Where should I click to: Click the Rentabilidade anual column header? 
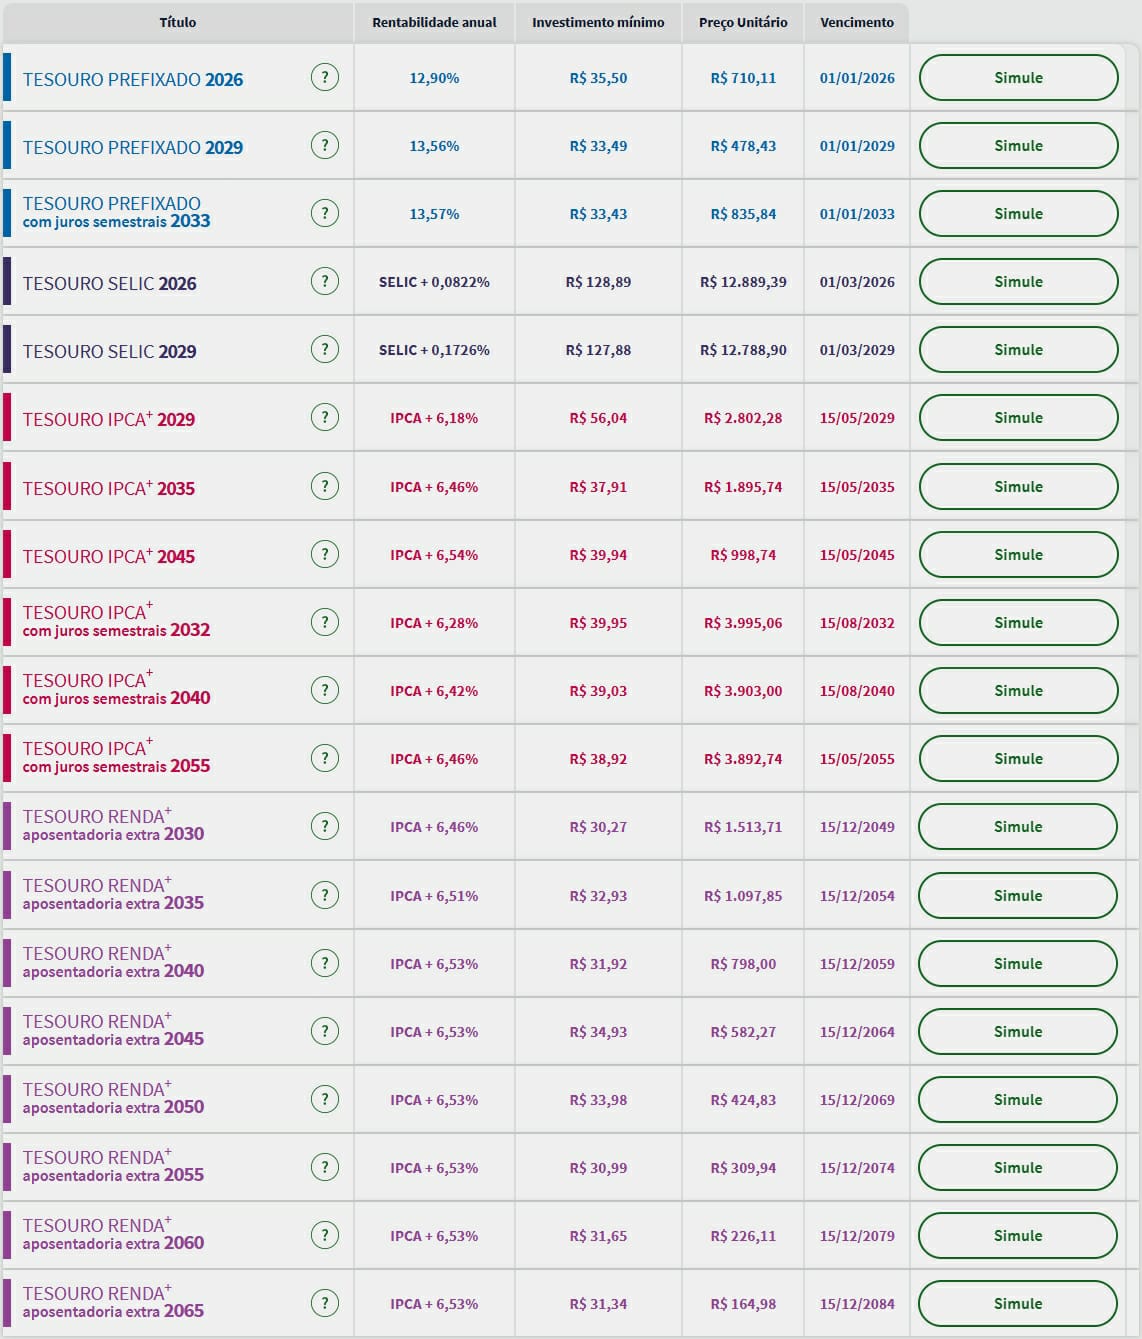tap(434, 22)
